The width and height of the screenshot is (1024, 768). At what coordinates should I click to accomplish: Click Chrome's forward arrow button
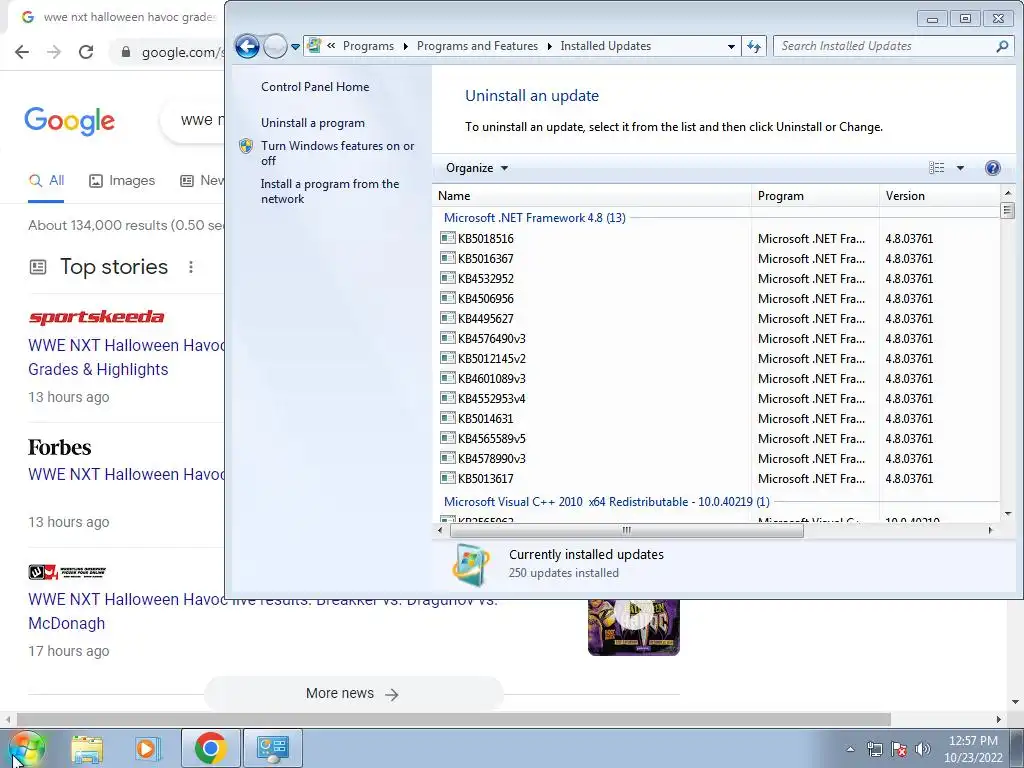pos(54,52)
